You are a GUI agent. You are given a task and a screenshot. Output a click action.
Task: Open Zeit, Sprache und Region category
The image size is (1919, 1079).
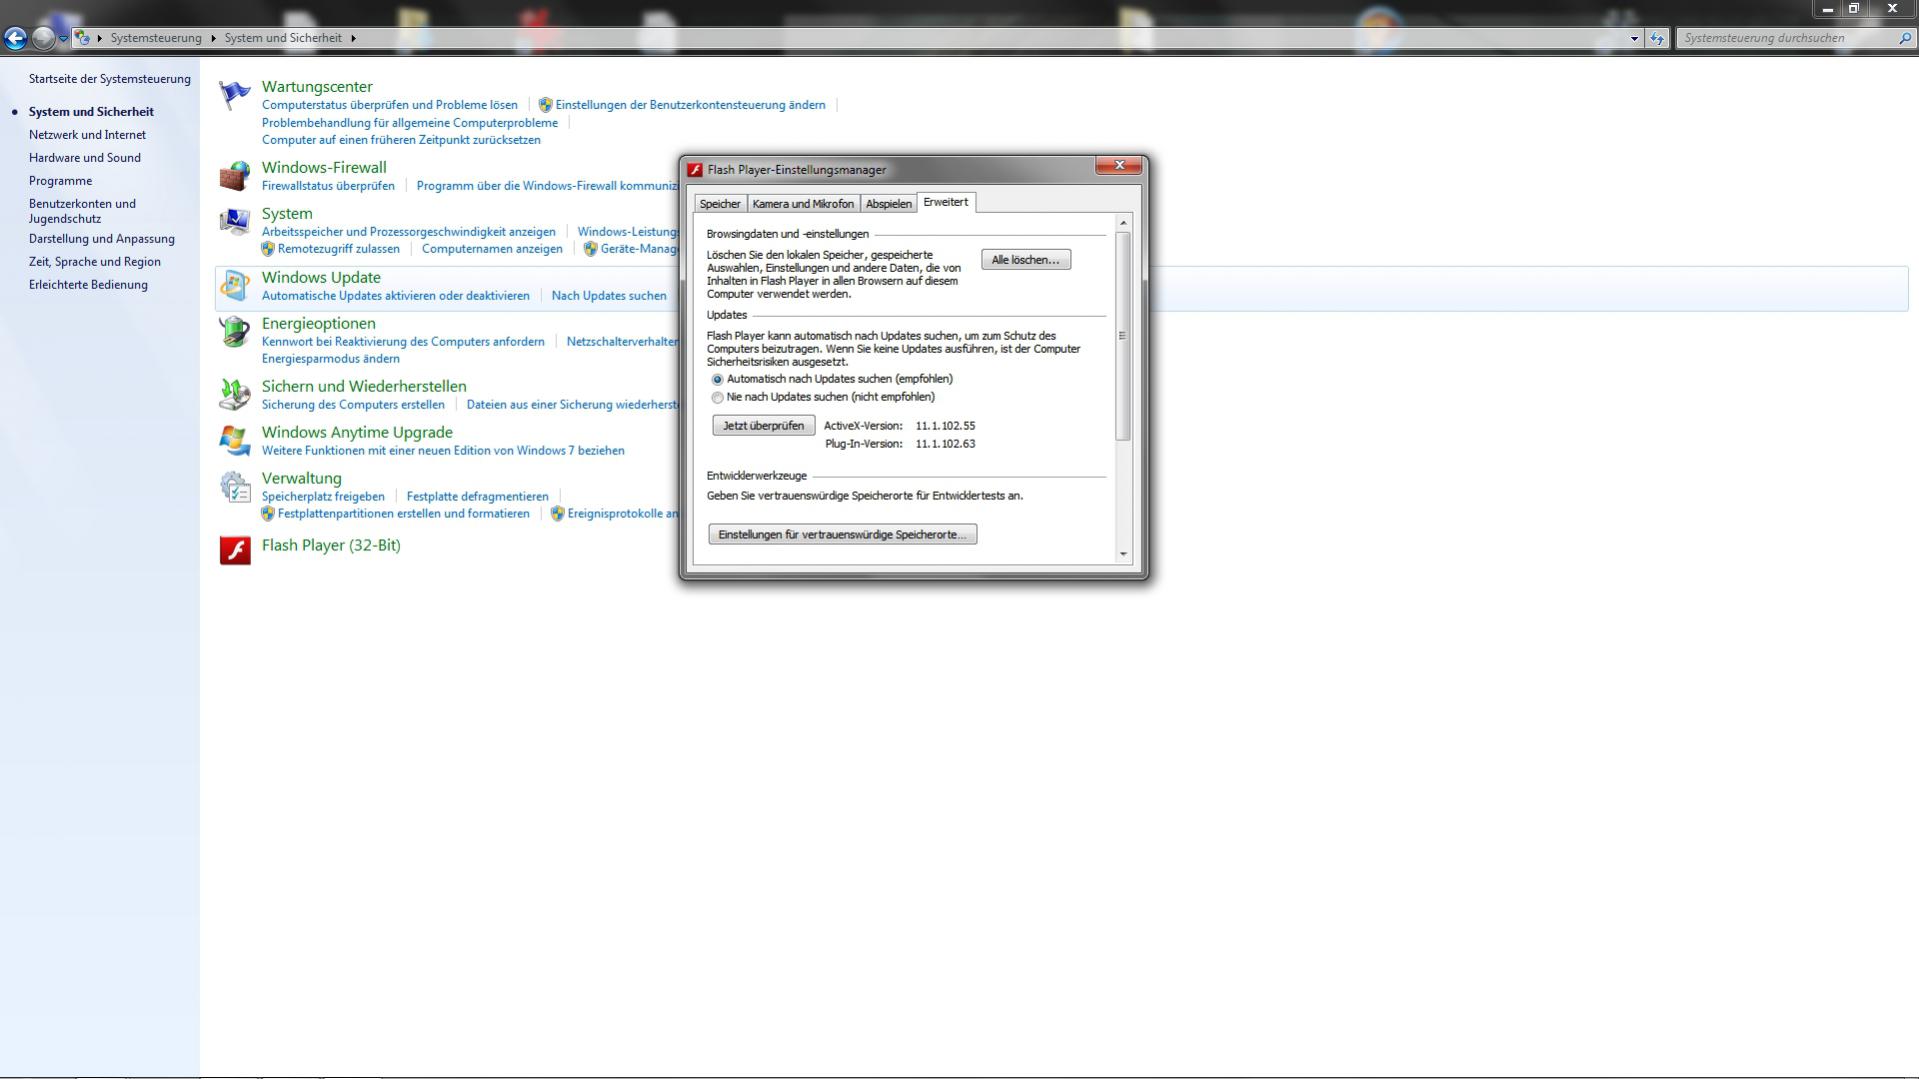[95, 262]
